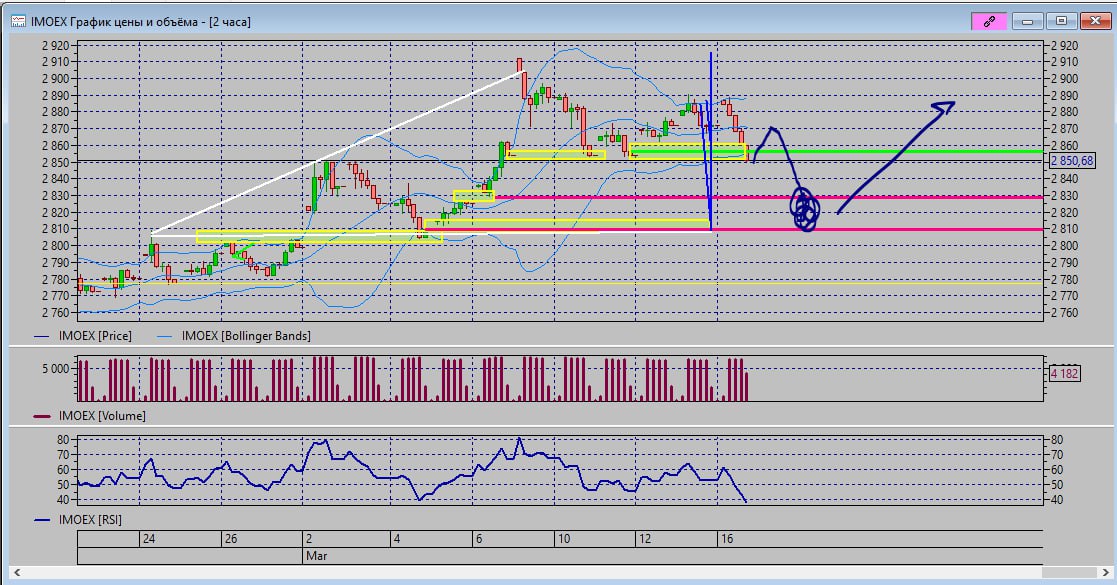Click the Mar month label on time axis
This screenshot has height=585, width=1117.
(315, 554)
